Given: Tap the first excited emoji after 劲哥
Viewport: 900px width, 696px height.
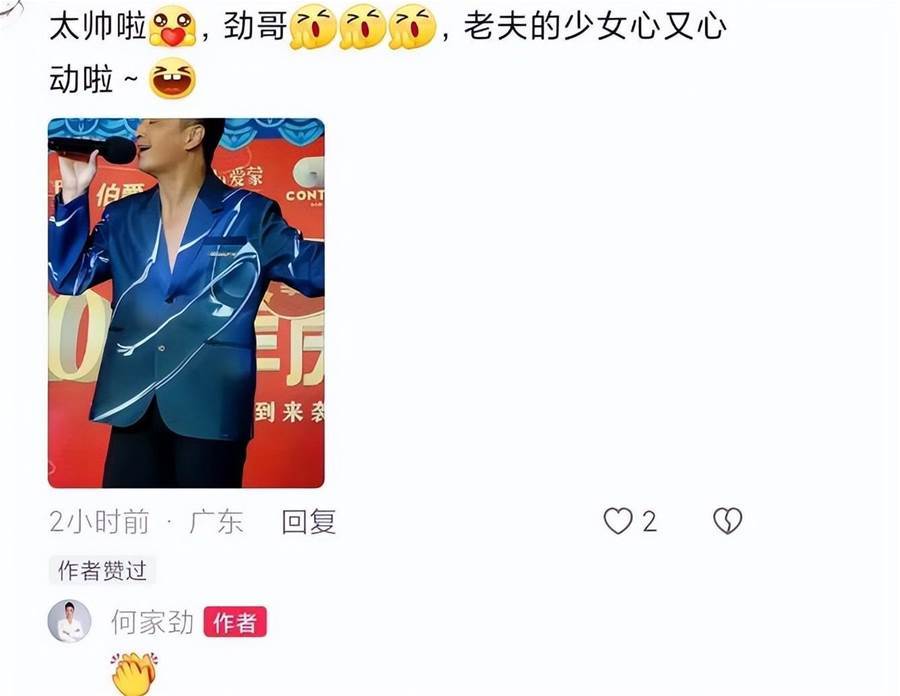Looking at the screenshot, I should tap(313, 27).
